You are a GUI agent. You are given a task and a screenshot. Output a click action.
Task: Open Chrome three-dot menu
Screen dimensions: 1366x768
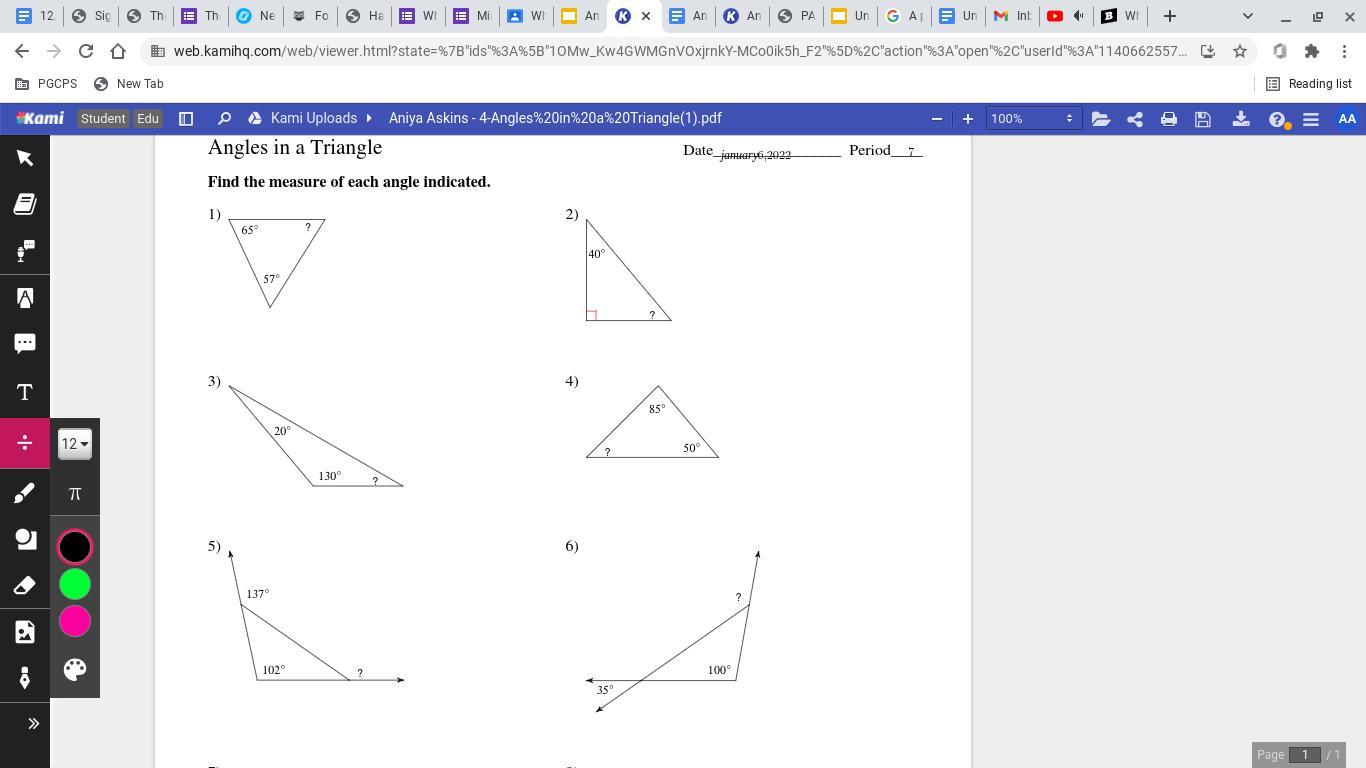pos(1344,51)
